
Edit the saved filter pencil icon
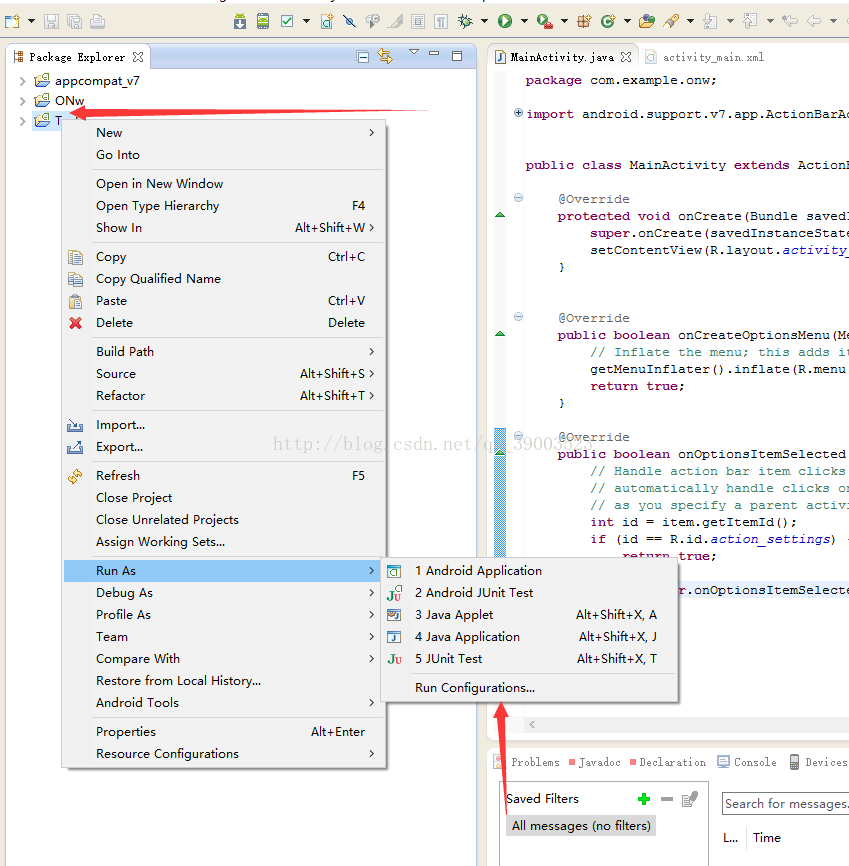coord(690,799)
